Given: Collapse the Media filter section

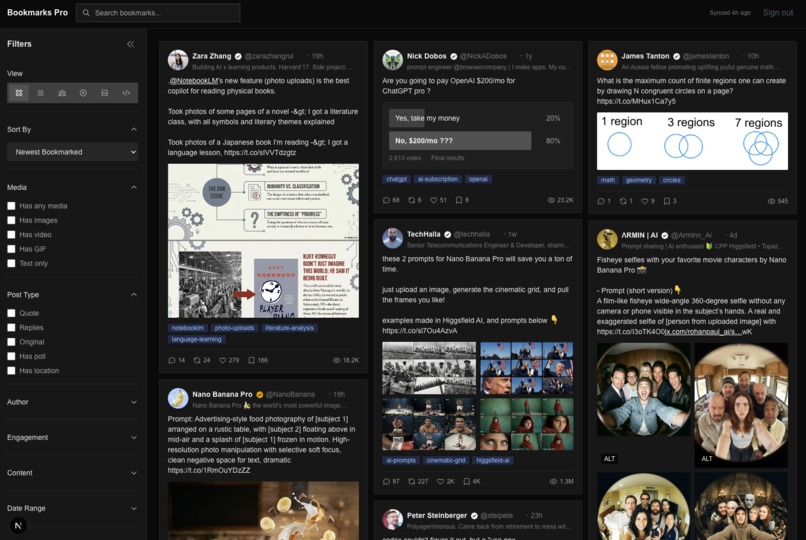Looking at the screenshot, I should click(134, 188).
